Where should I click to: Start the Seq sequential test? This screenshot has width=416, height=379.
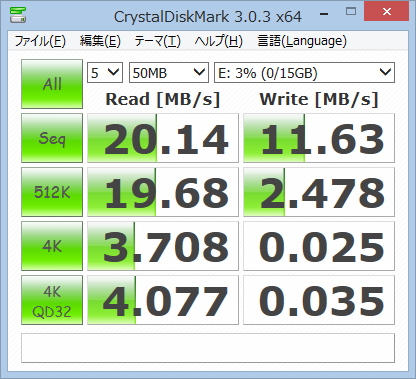point(52,138)
